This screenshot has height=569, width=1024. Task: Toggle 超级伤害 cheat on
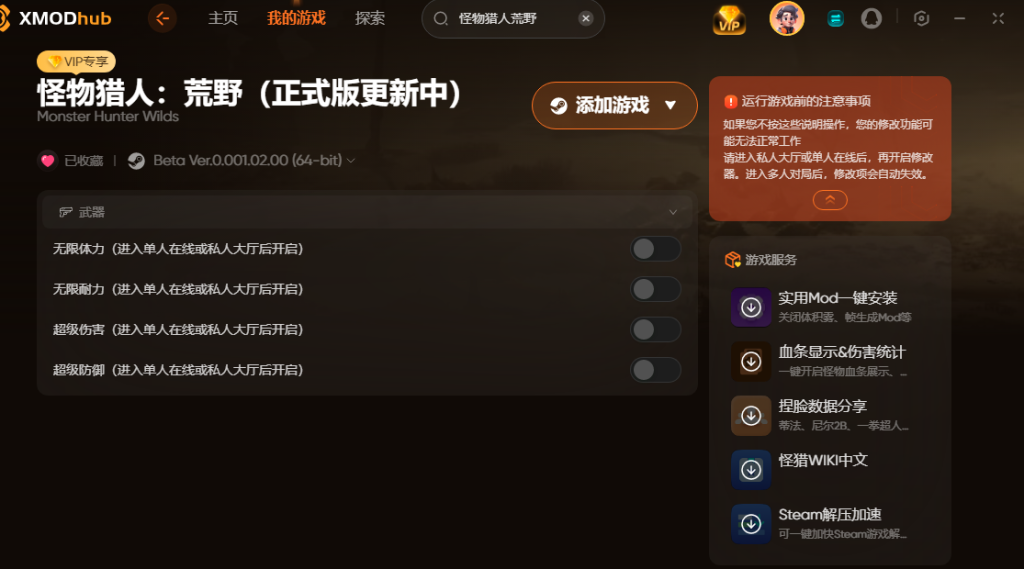[x=656, y=330]
